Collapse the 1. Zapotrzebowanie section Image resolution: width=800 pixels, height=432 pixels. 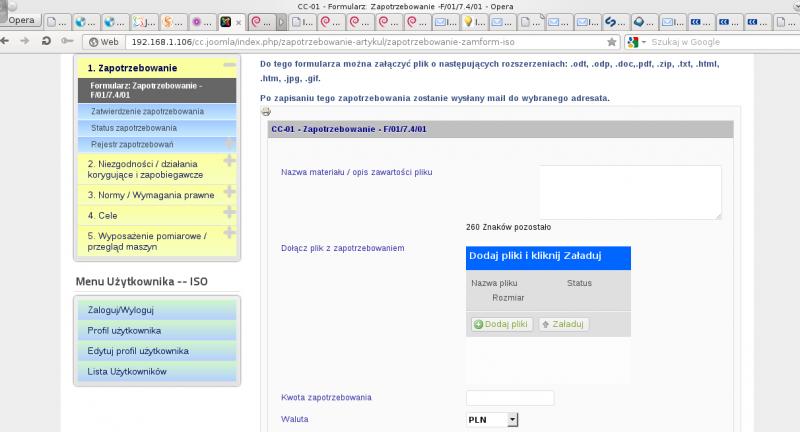tap(230, 65)
